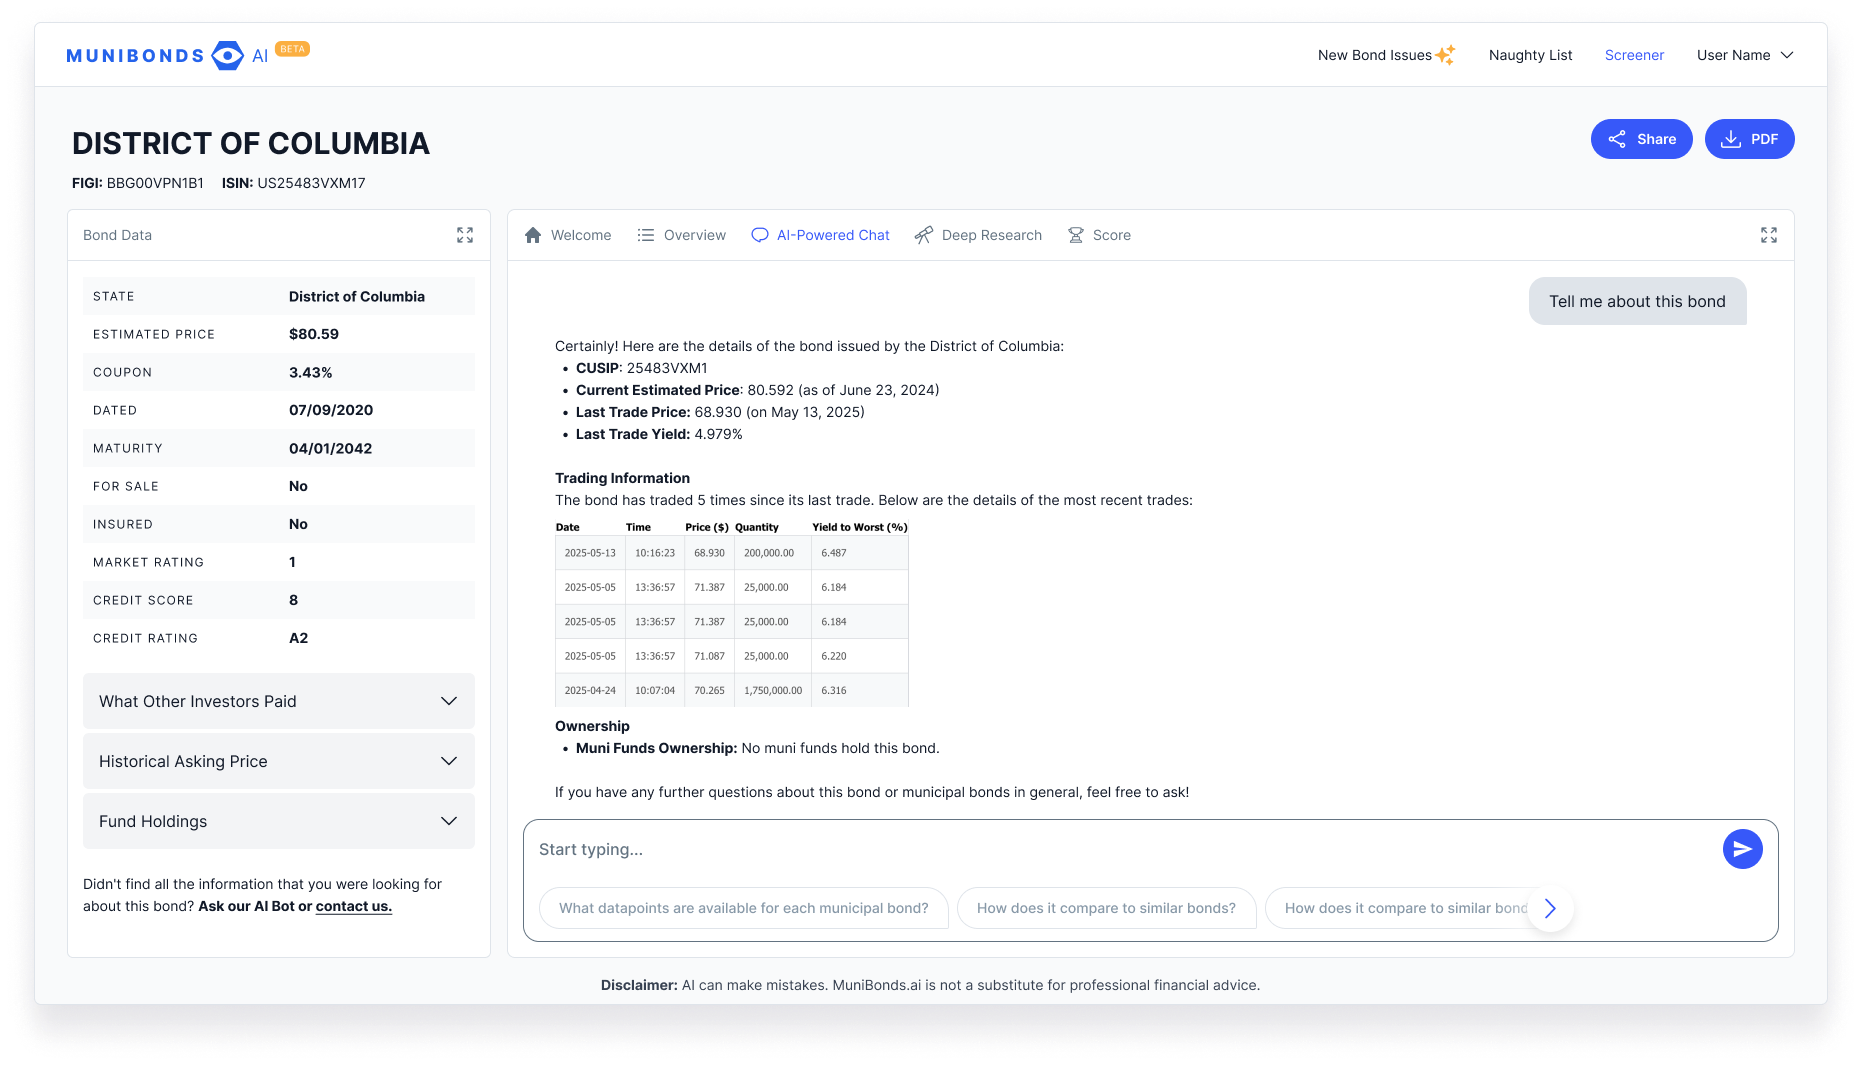
Task: Pick the datapoints available suggestion chip
Action: (x=744, y=908)
